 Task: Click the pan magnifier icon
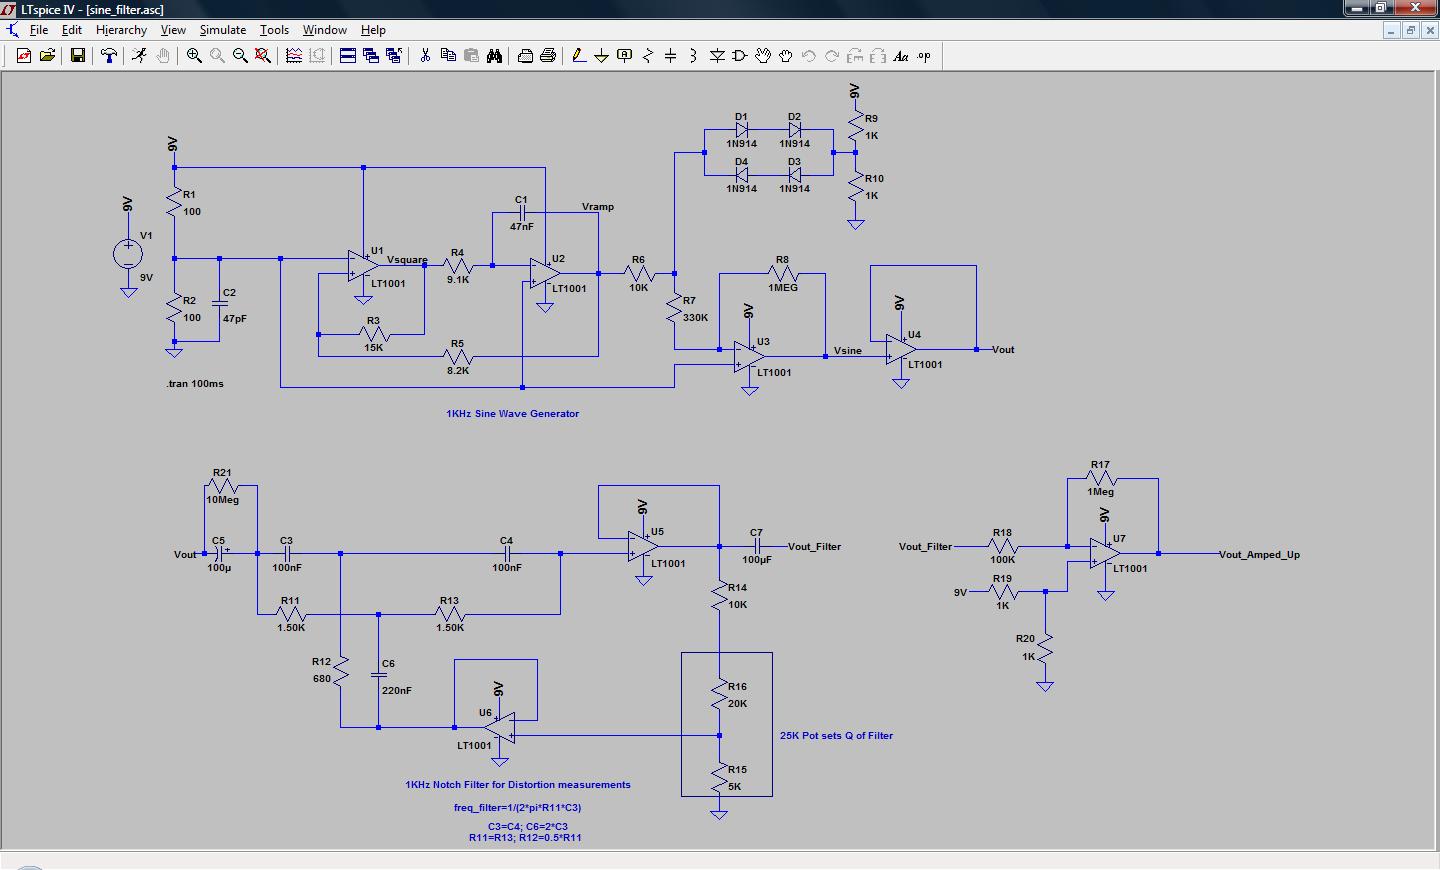[217, 56]
